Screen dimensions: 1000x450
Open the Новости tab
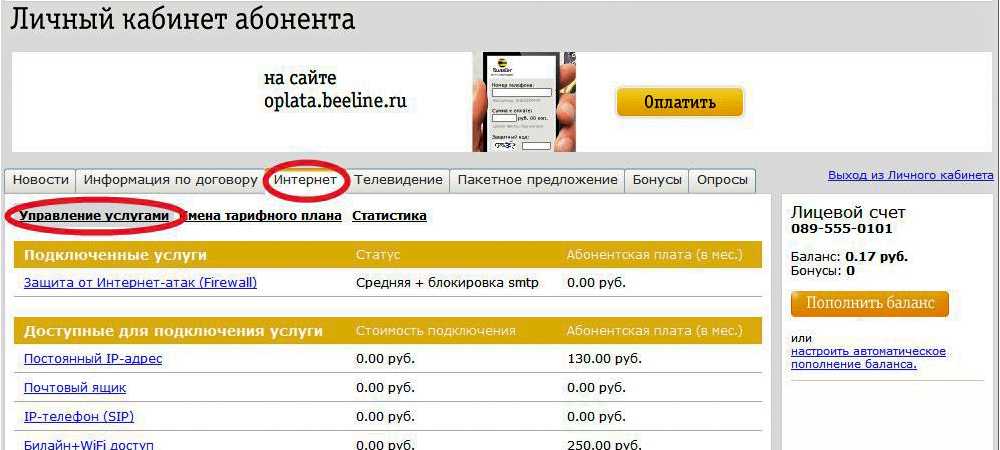tap(41, 180)
